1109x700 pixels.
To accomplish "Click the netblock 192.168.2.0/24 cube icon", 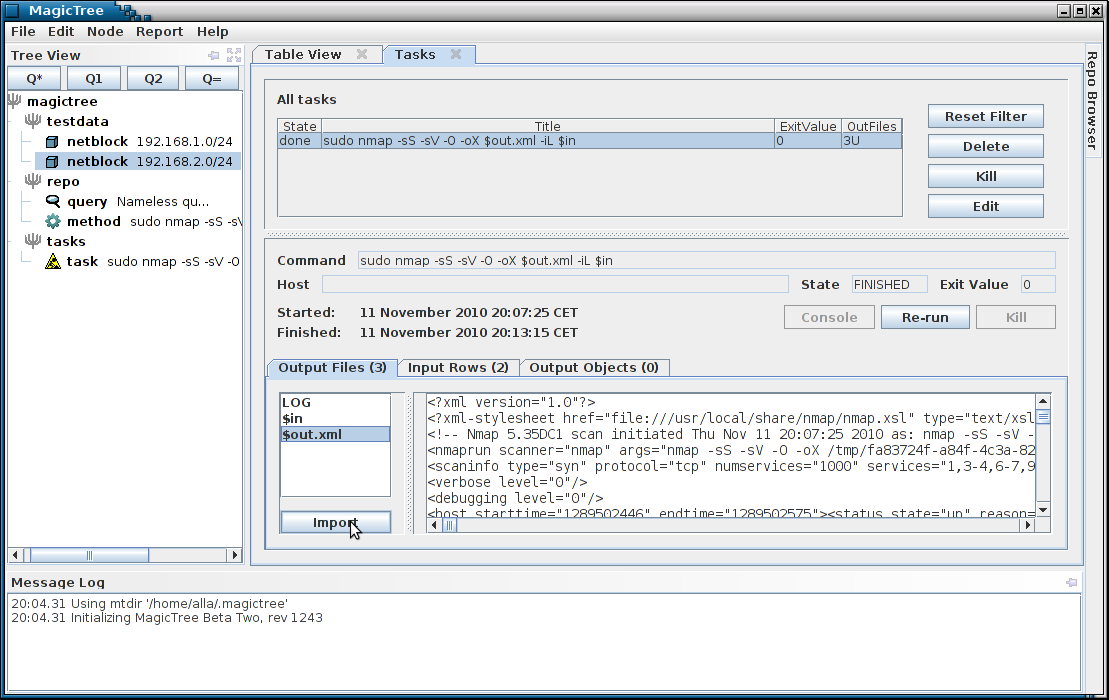I will point(52,161).
